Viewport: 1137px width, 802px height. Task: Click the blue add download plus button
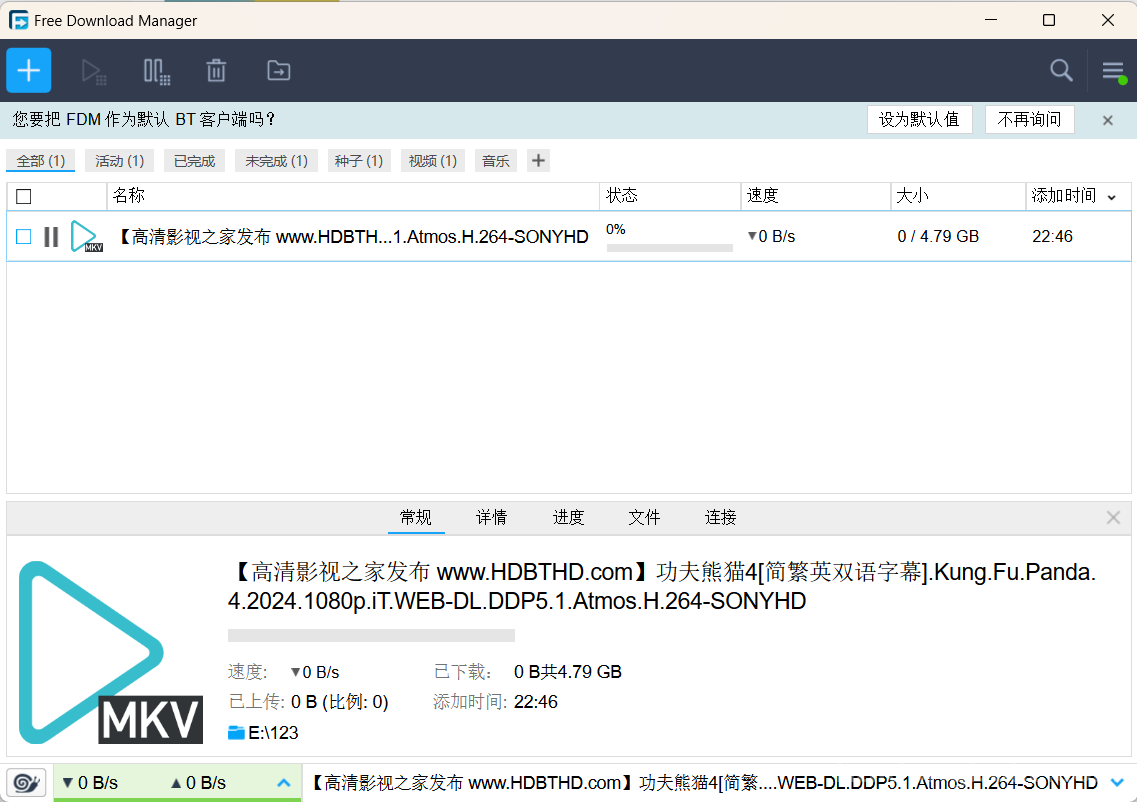click(29, 70)
